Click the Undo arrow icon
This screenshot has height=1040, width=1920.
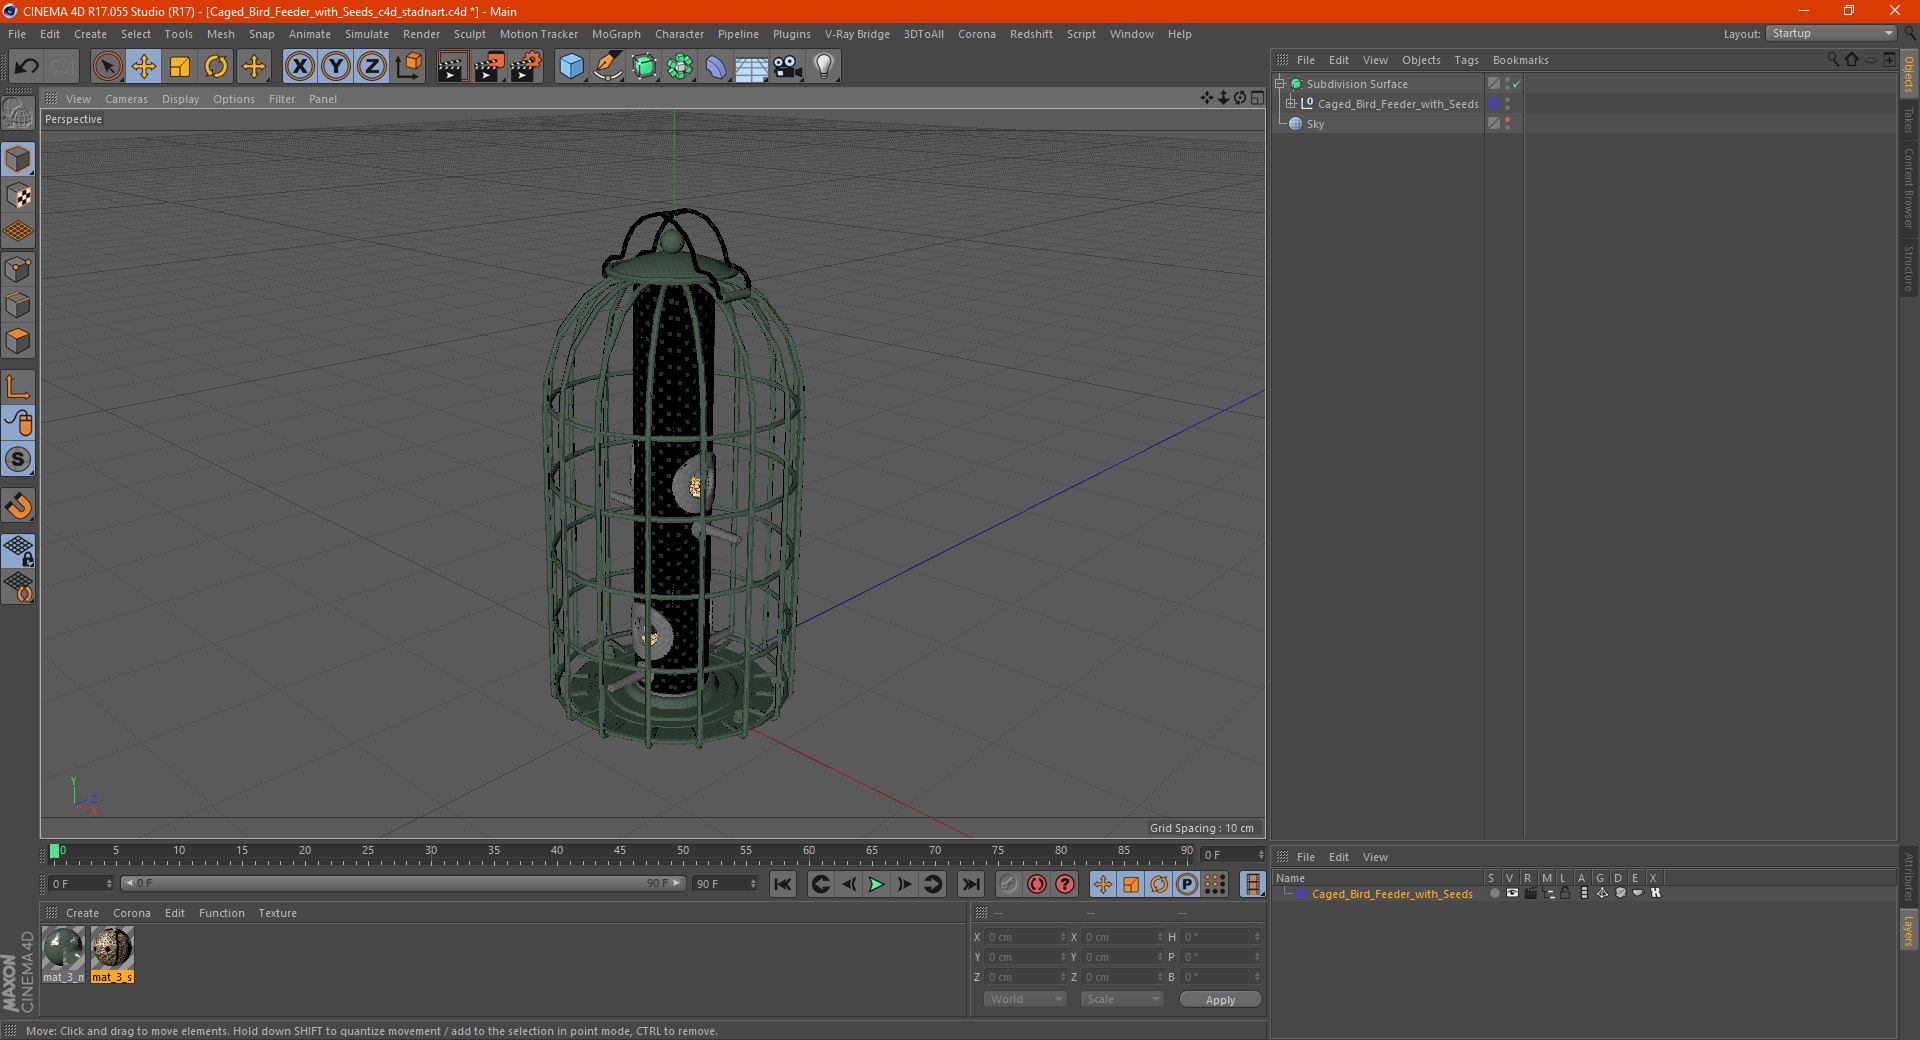coord(27,67)
